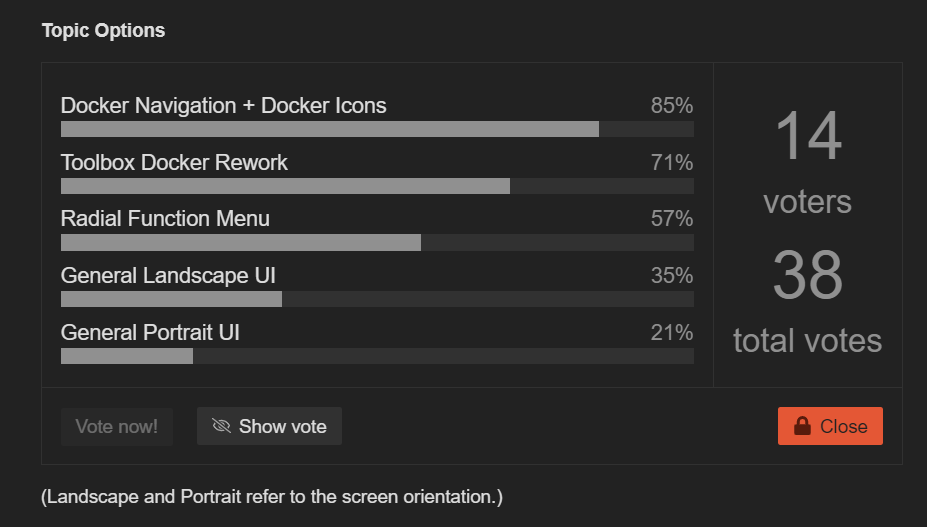This screenshot has width=927, height=527.
Task: Click the 71% percentage label
Action: tap(671, 162)
